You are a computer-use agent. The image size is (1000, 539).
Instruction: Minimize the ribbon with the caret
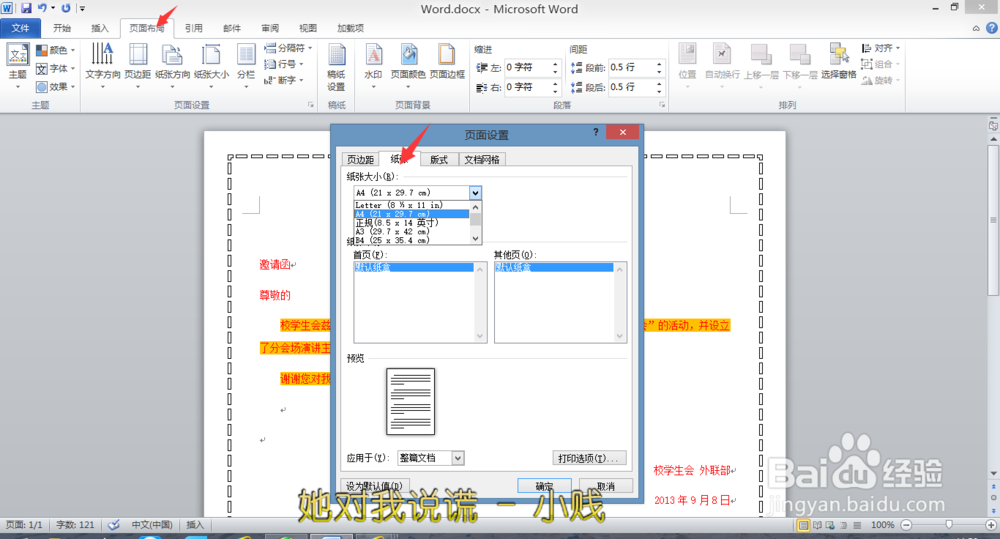[976, 28]
